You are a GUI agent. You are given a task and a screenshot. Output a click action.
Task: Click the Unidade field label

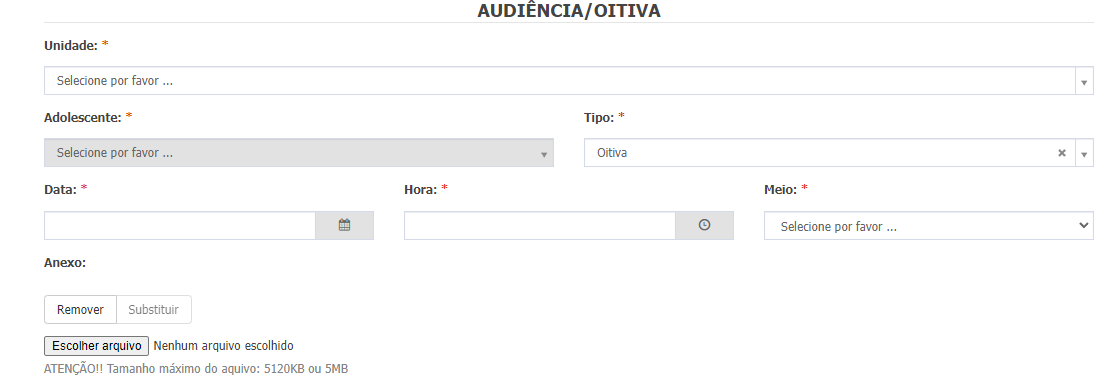coord(71,45)
